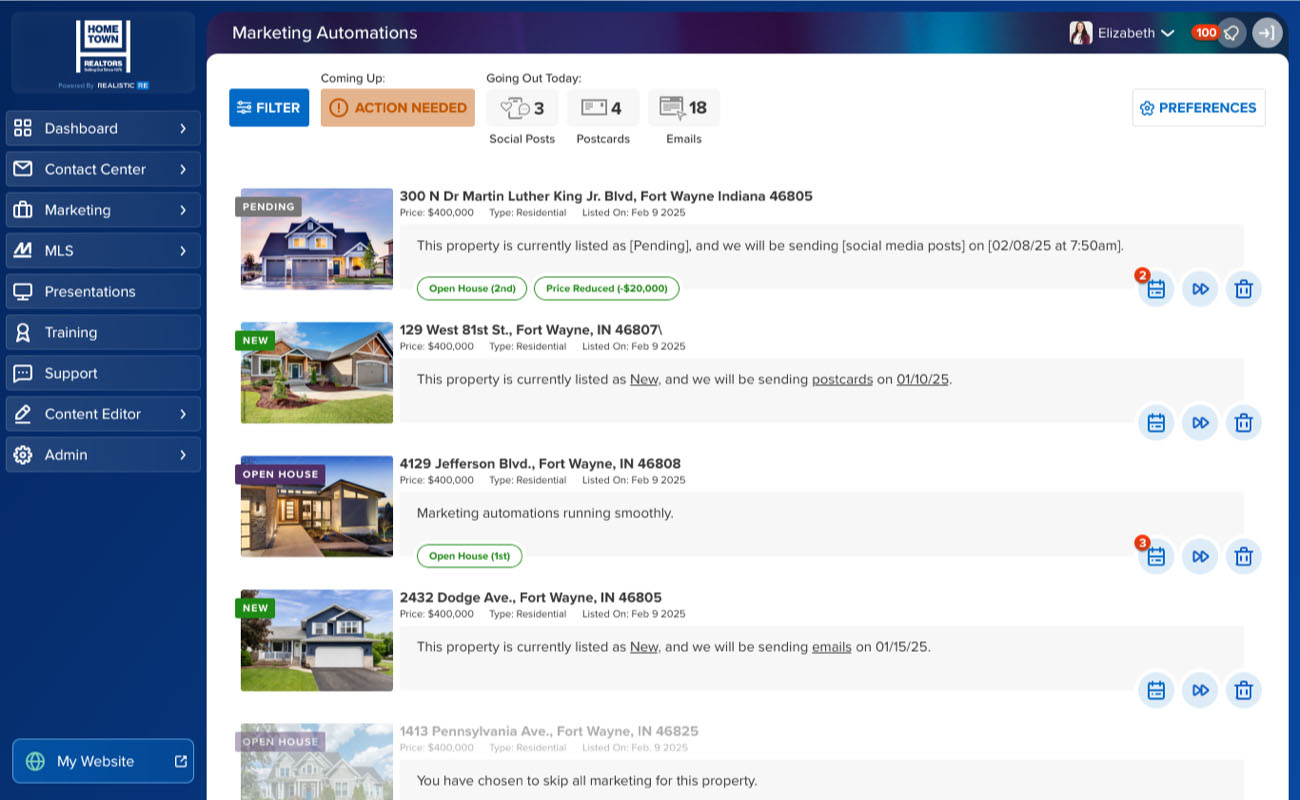Open Support from the sidebar menu

pyautogui.click(x=103, y=373)
